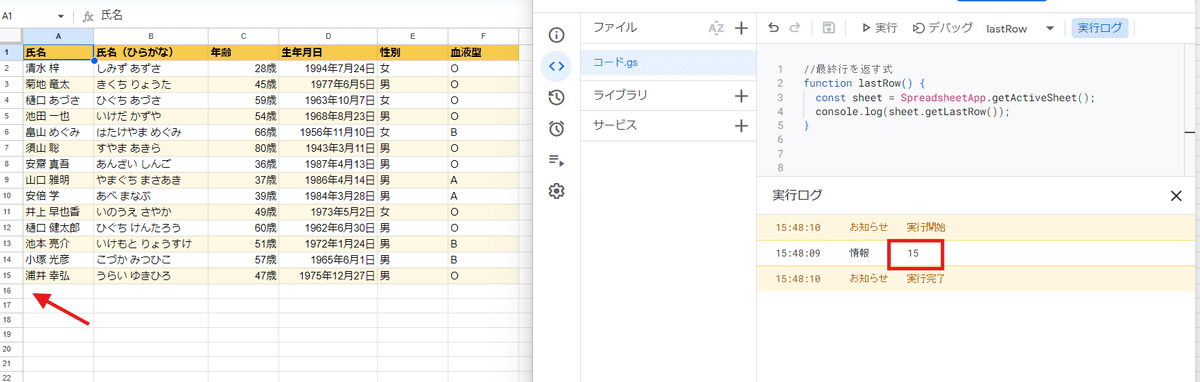
Task: Open the Overview info icon in sidebar
Action: (557, 35)
